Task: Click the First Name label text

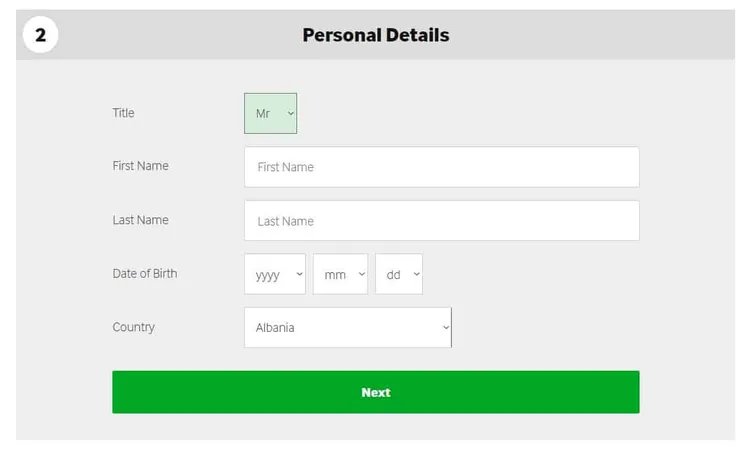Action: tap(140, 166)
